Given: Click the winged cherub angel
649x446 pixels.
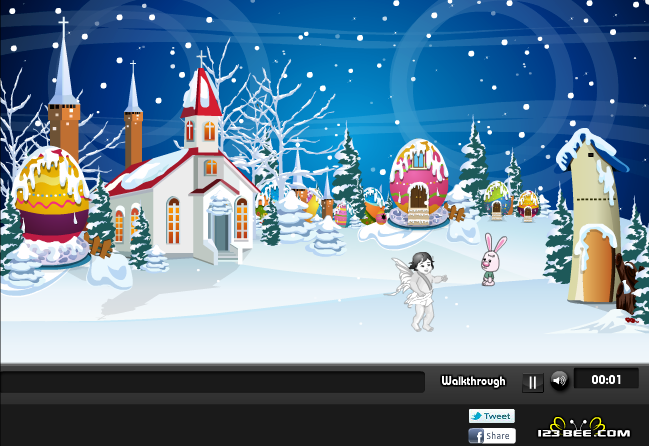Looking at the screenshot, I should click(x=419, y=291).
